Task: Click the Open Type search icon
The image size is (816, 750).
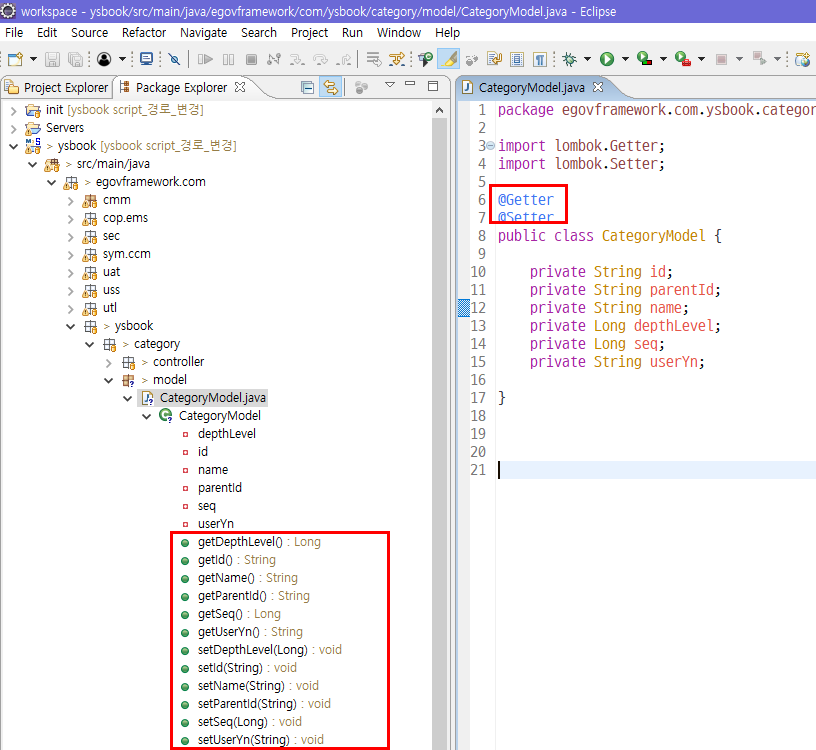Action: [426, 59]
